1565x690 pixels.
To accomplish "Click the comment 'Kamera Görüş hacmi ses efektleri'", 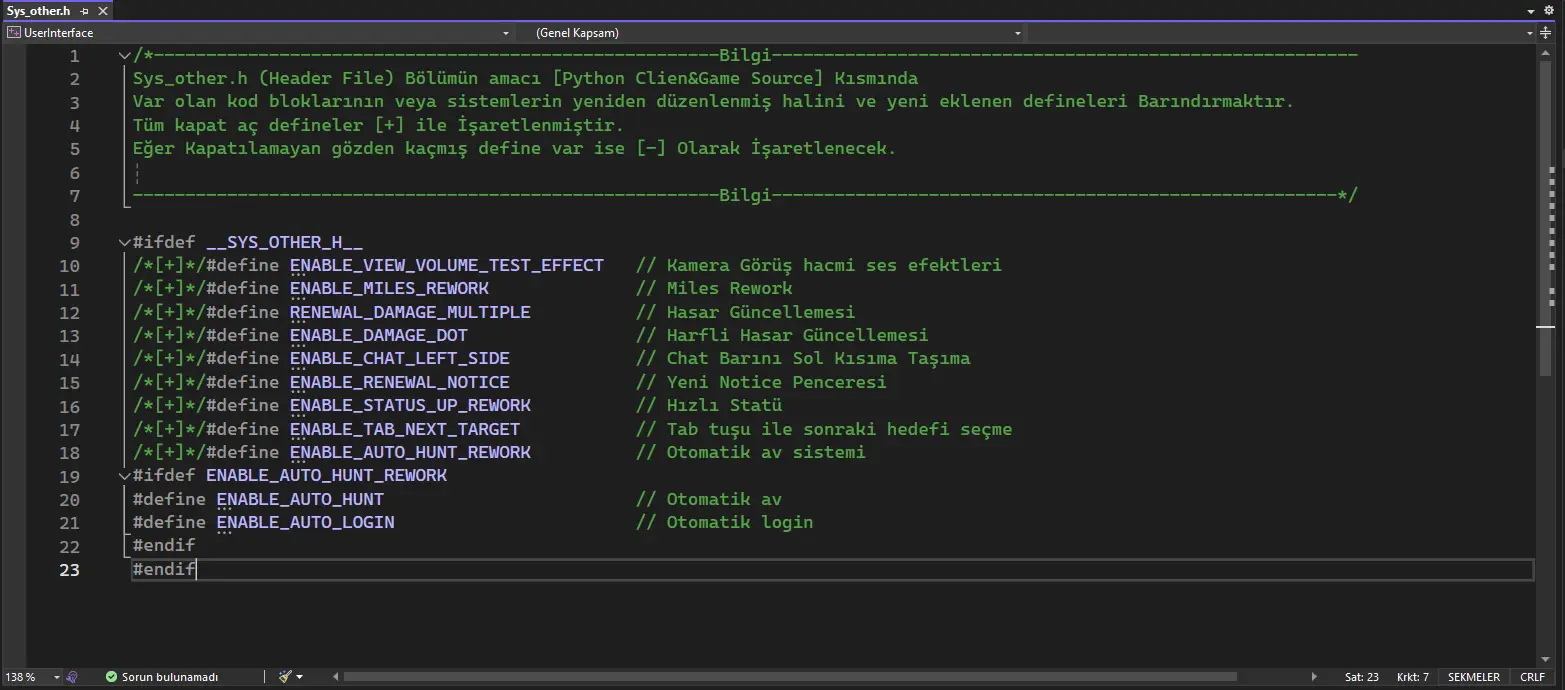I will (834, 266).
